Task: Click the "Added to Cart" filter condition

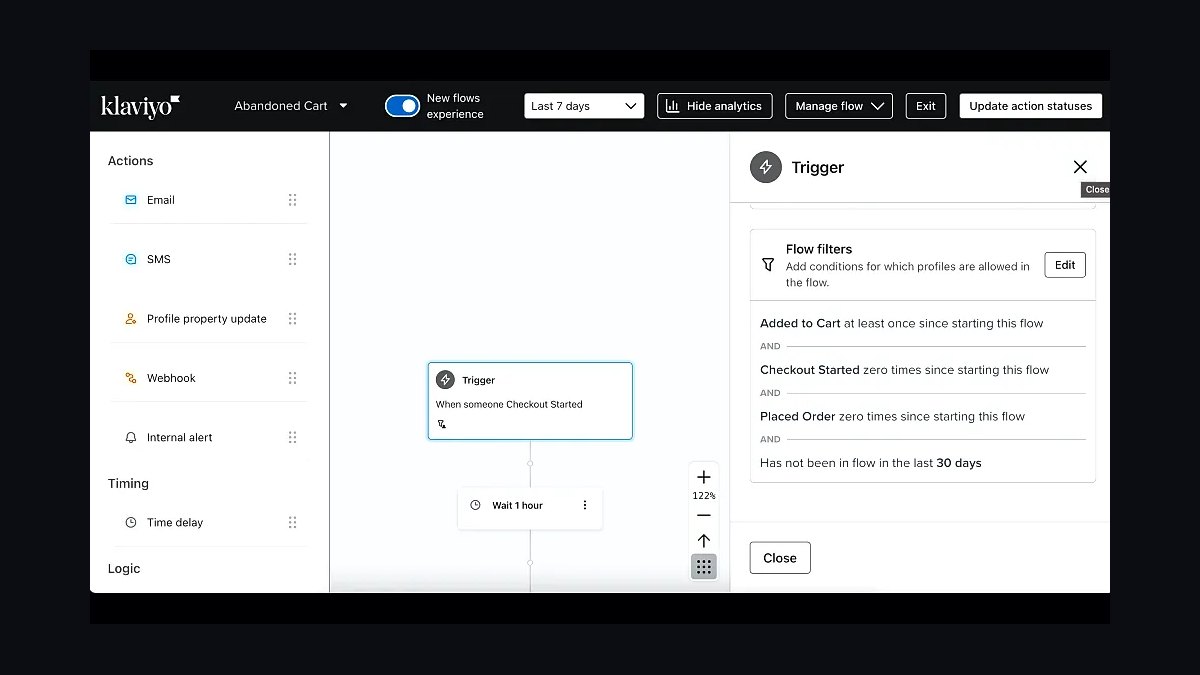Action: click(x=901, y=324)
